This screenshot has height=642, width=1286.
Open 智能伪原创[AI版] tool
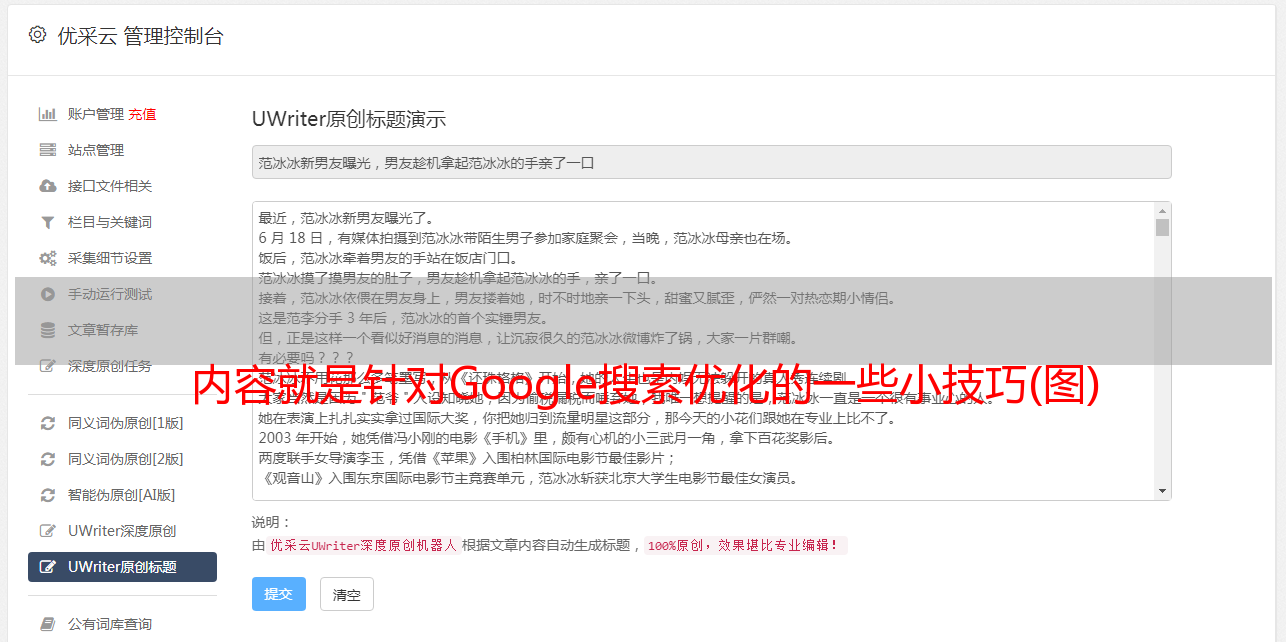click(122, 495)
